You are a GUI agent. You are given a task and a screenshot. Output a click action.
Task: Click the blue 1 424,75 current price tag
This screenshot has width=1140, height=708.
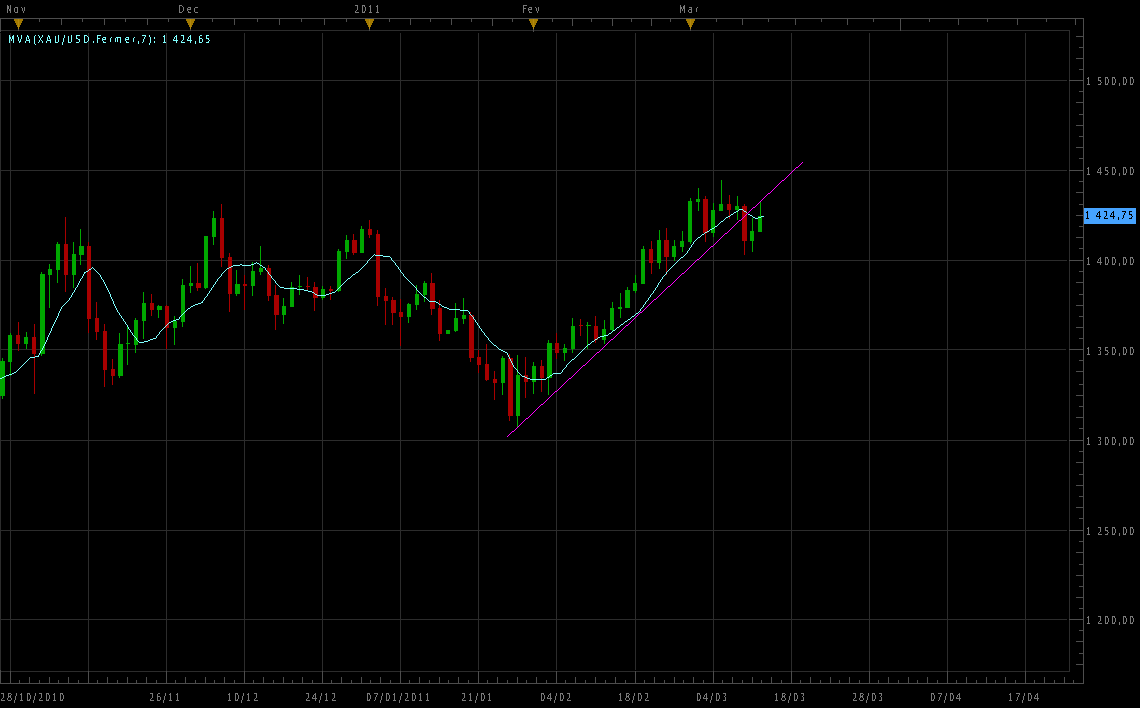1110,215
